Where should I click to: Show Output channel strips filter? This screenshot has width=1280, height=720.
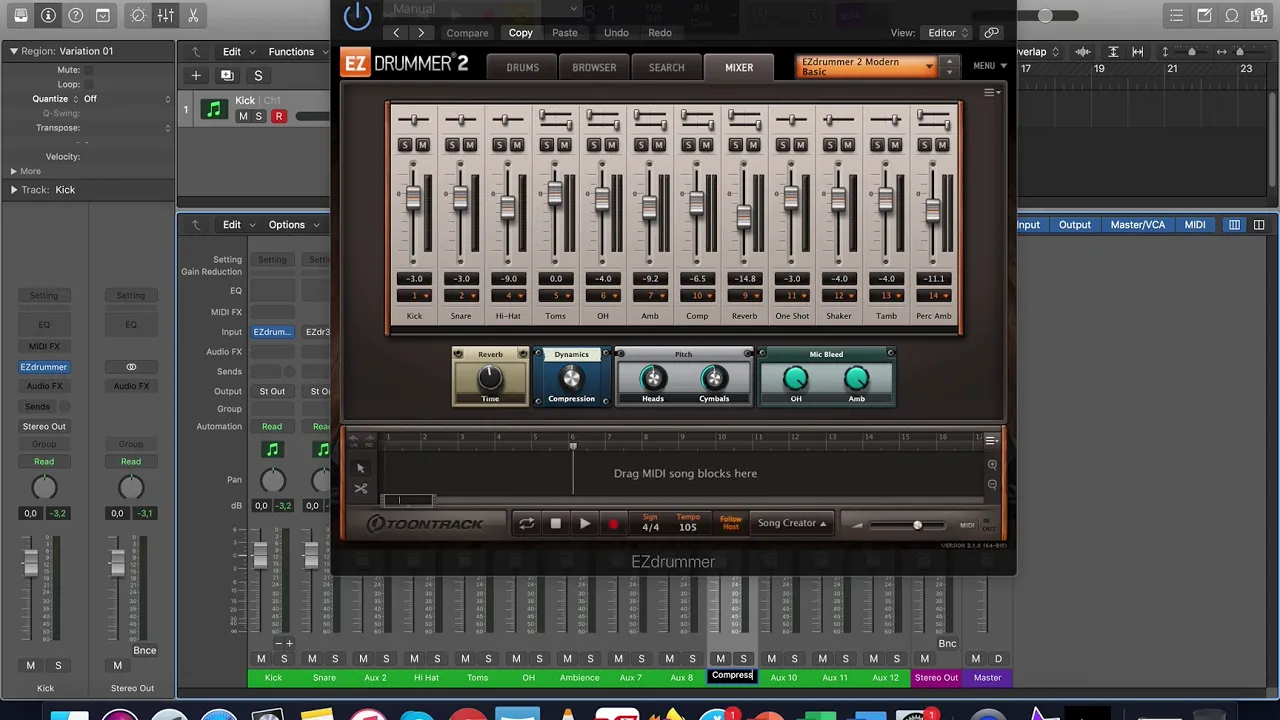1075,225
